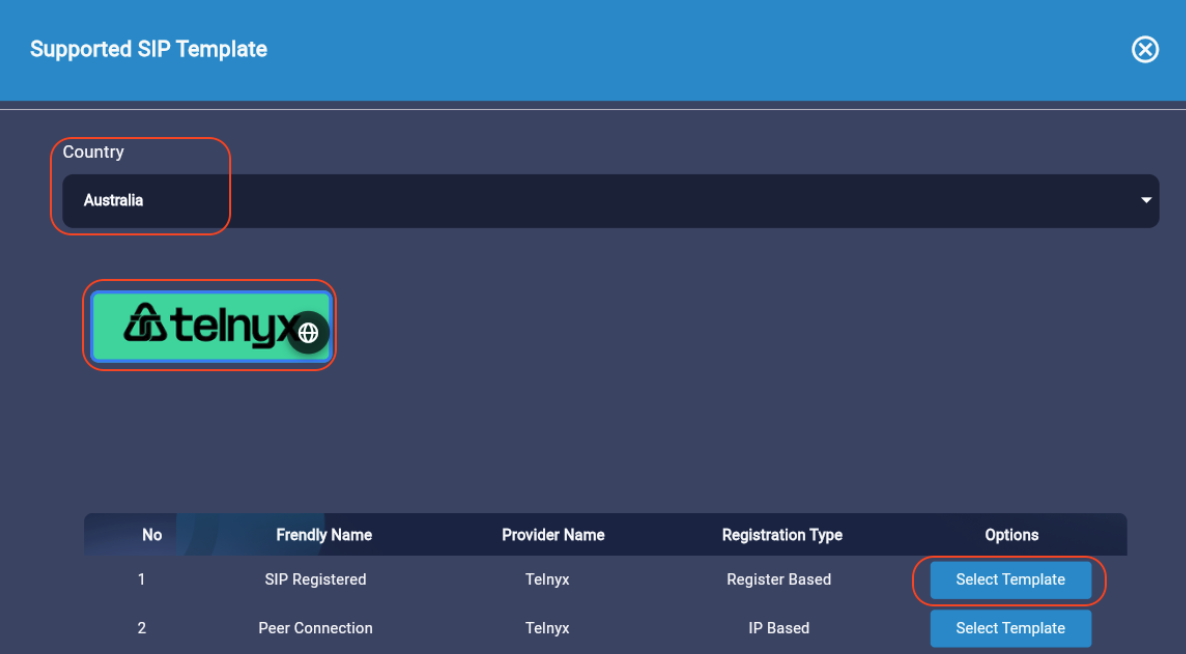Click the Register Based registration type cell
This screenshot has width=1186, height=654.
pyautogui.click(x=779, y=580)
